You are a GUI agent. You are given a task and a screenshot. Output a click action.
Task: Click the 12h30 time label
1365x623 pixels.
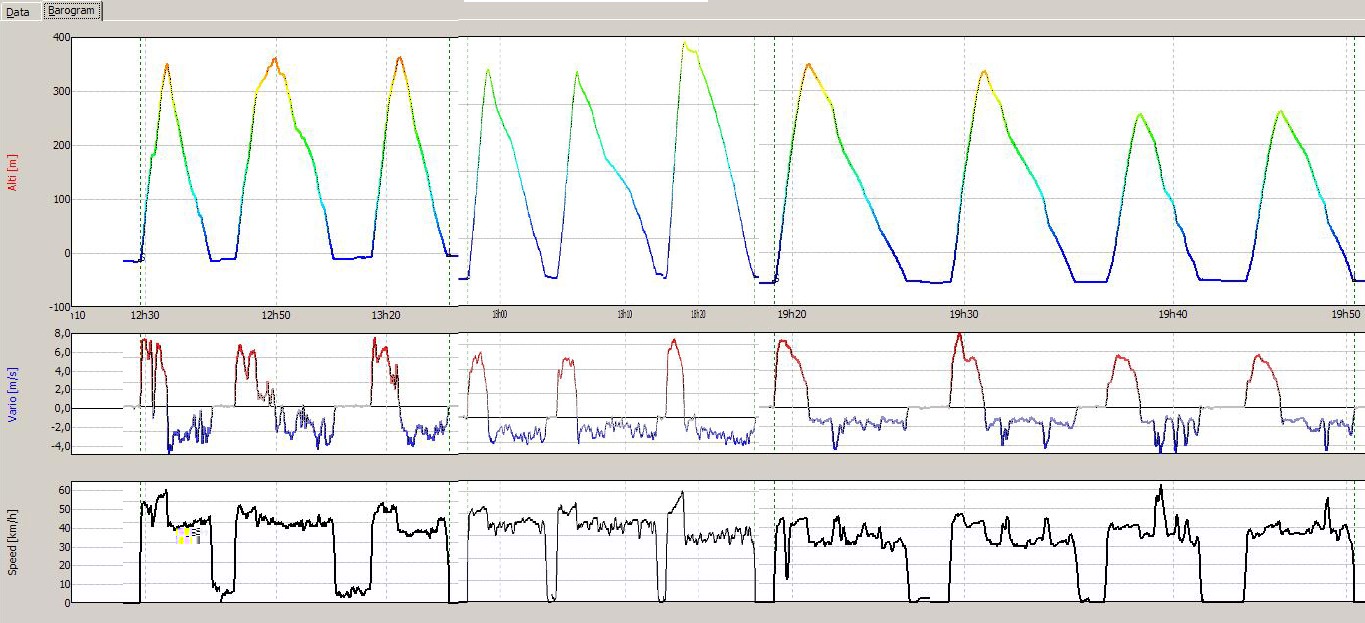[x=144, y=315]
